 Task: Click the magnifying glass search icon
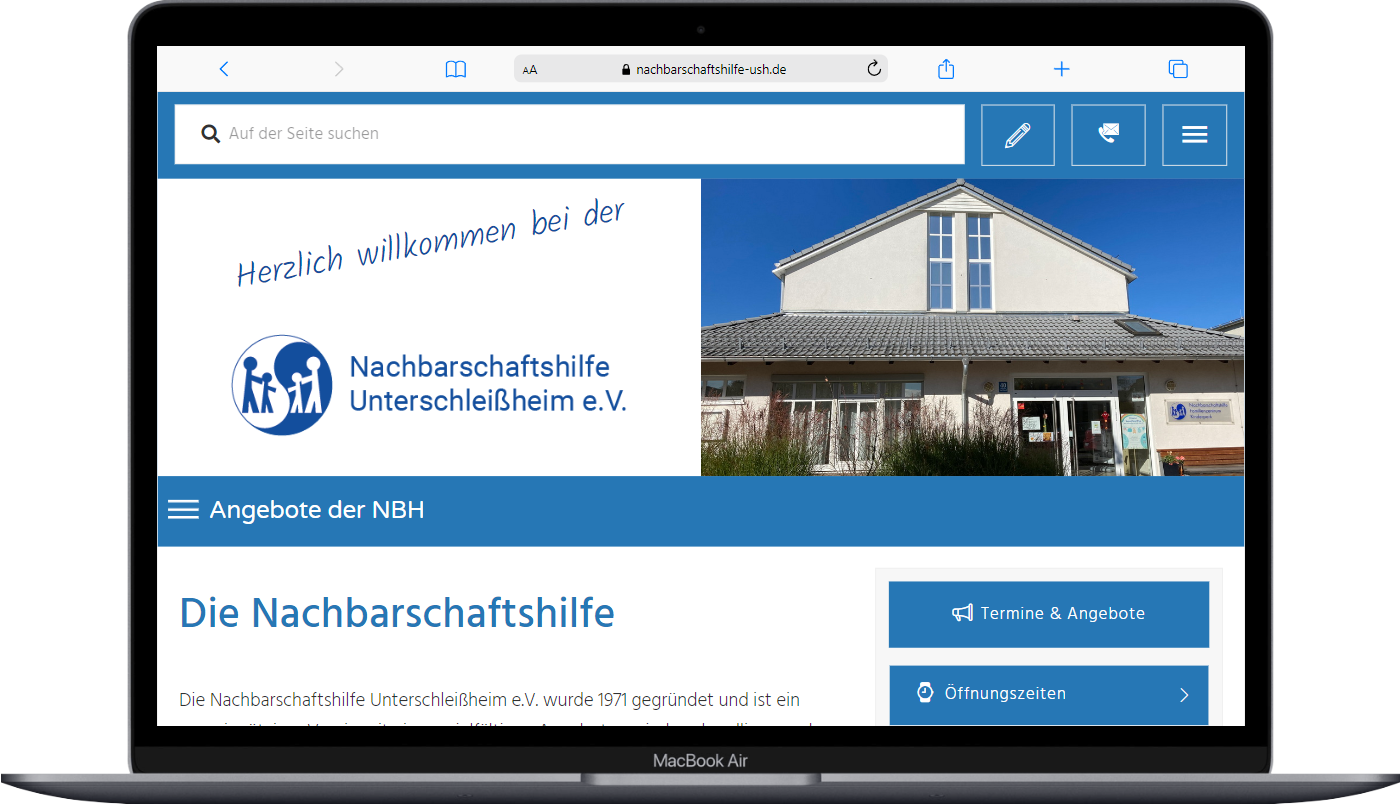[210, 134]
